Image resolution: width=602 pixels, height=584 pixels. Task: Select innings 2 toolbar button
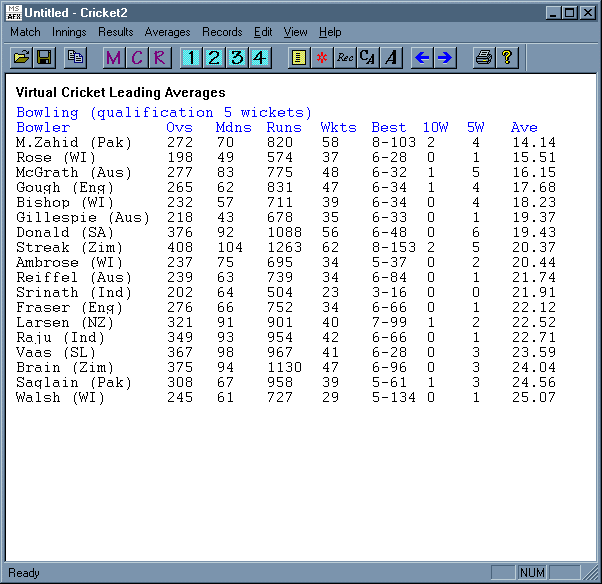coord(214,58)
